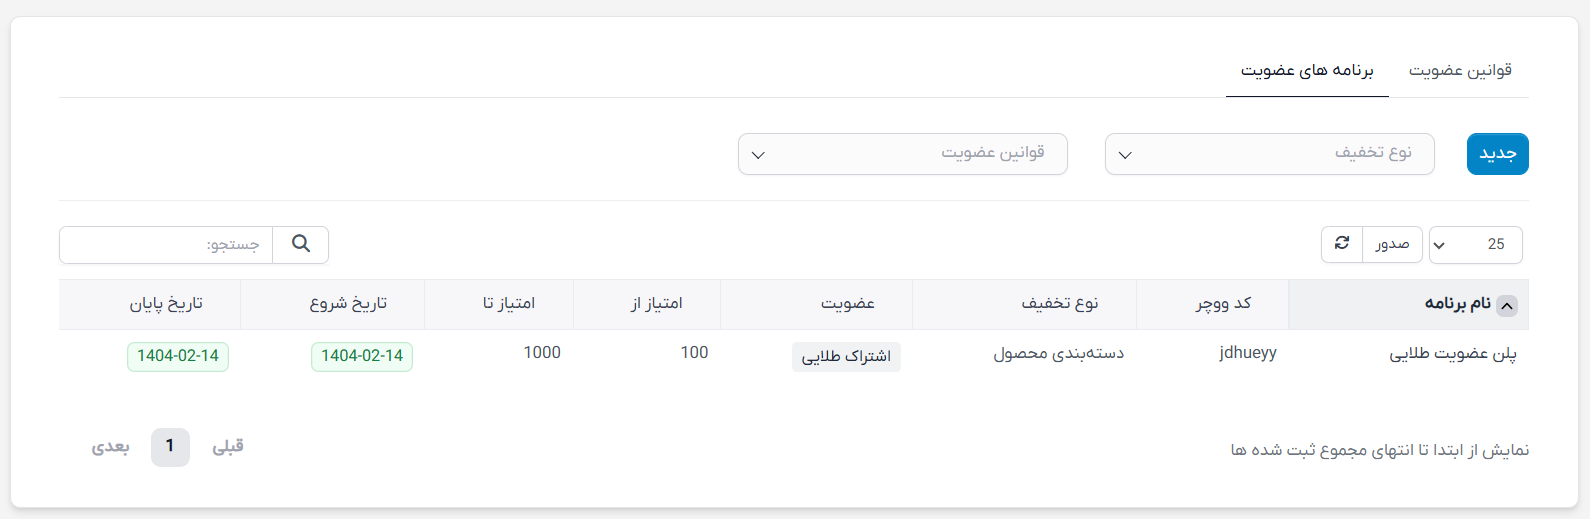Expand the 25 rows-per-page selector

(1475, 245)
